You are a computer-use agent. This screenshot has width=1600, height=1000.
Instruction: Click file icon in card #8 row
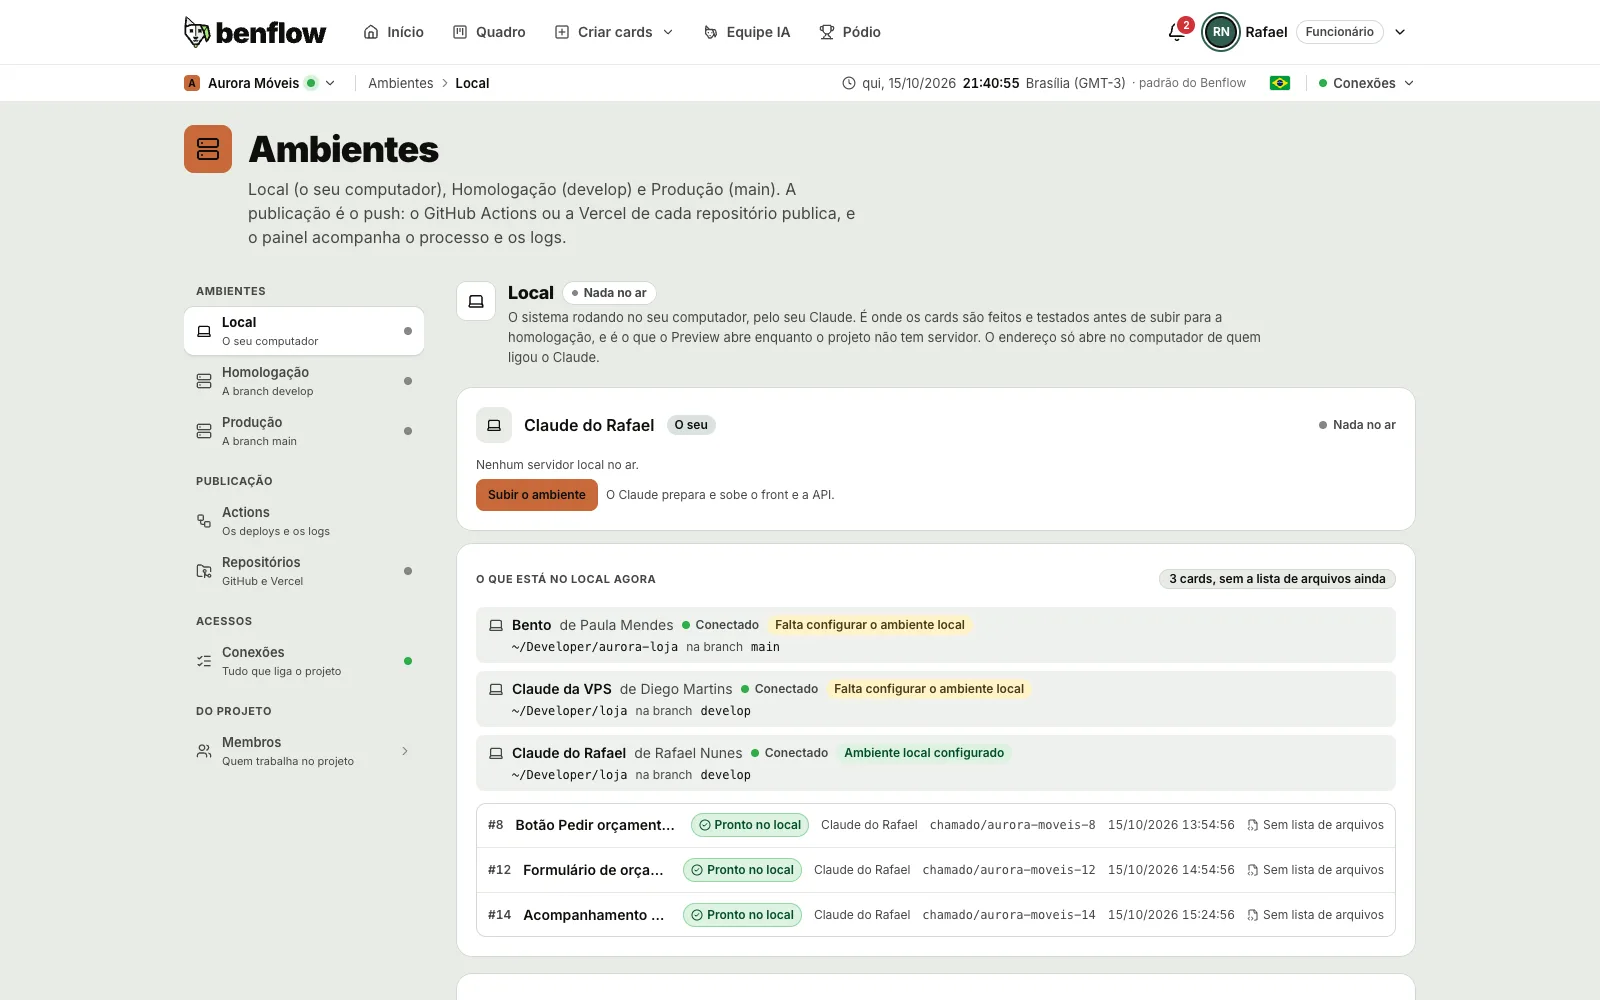pyautogui.click(x=1253, y=825)
